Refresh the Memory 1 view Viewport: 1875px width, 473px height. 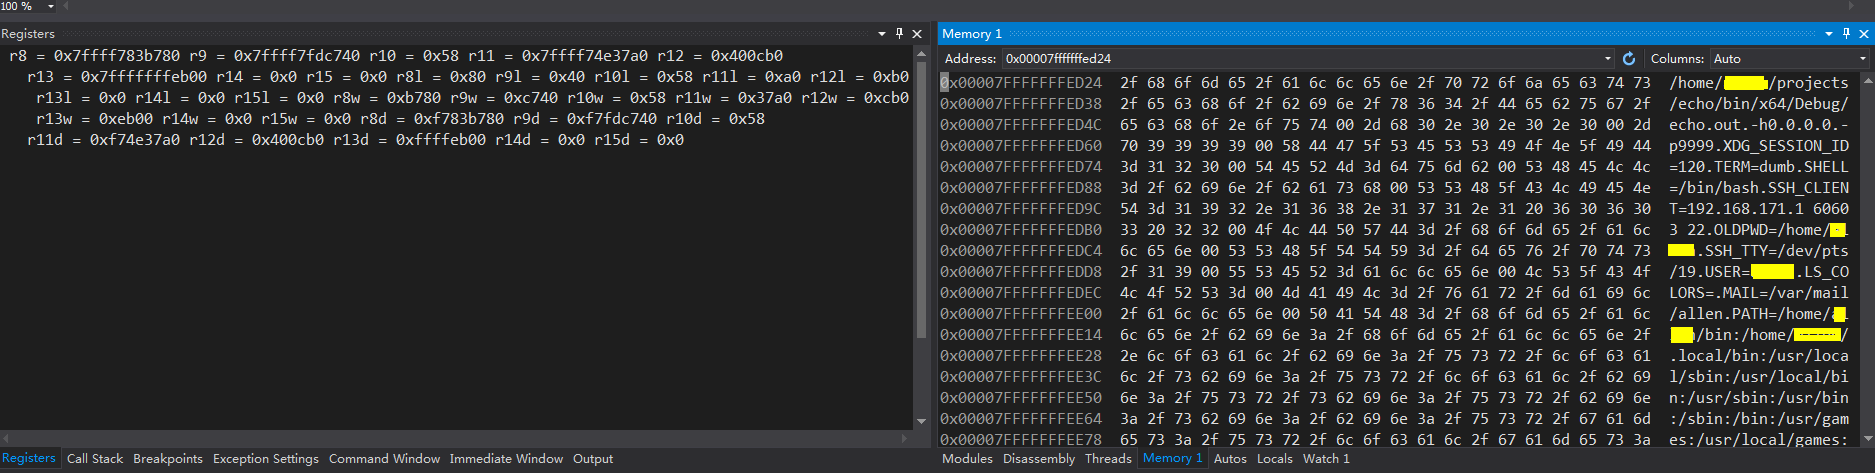pyautogui.click(x=1628, y=59)
